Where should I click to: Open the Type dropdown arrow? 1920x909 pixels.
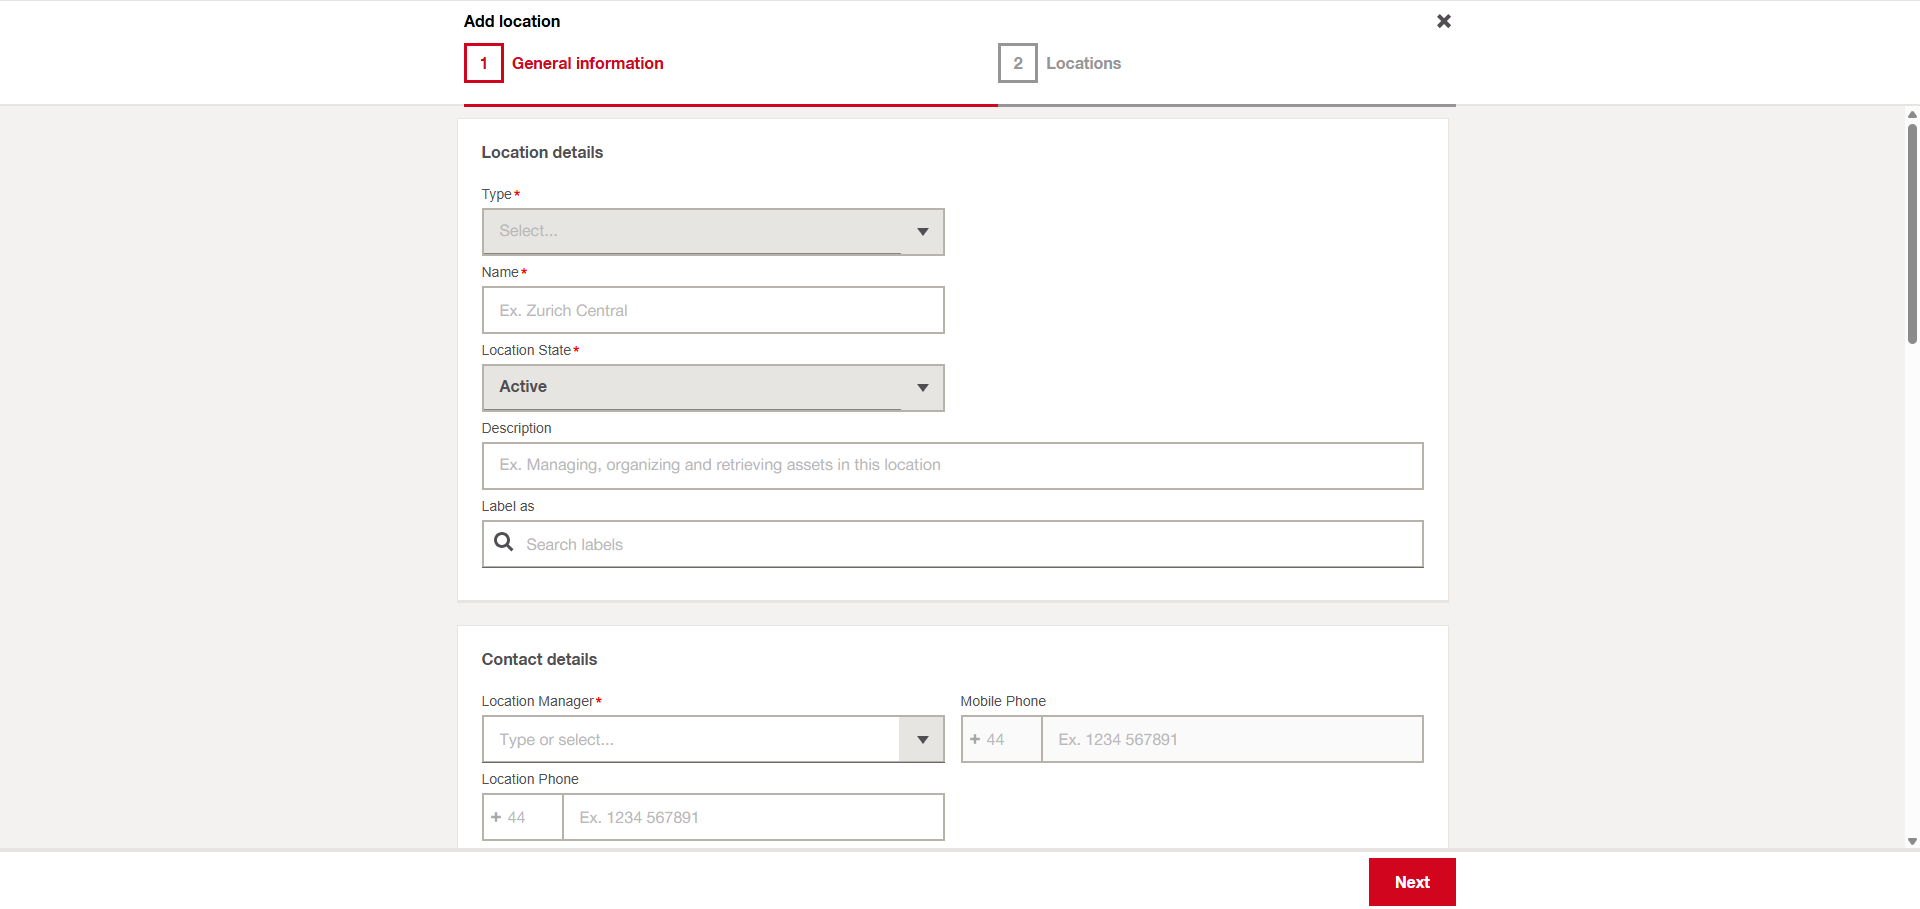click(922, 232)
